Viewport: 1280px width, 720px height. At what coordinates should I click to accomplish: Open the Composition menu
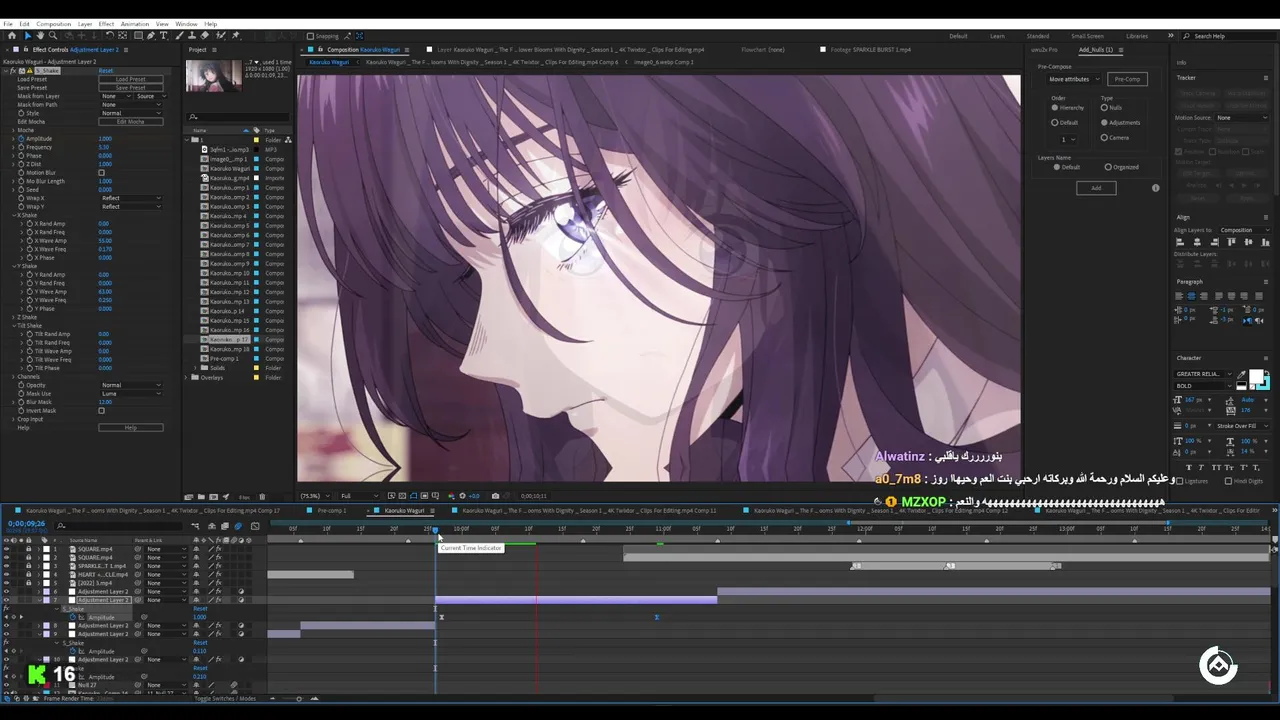click(54, 24)
